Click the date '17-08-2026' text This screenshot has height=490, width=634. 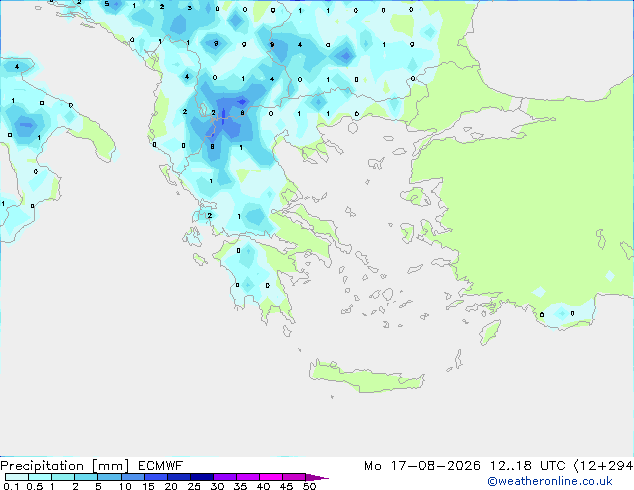[x=435, y=466]
